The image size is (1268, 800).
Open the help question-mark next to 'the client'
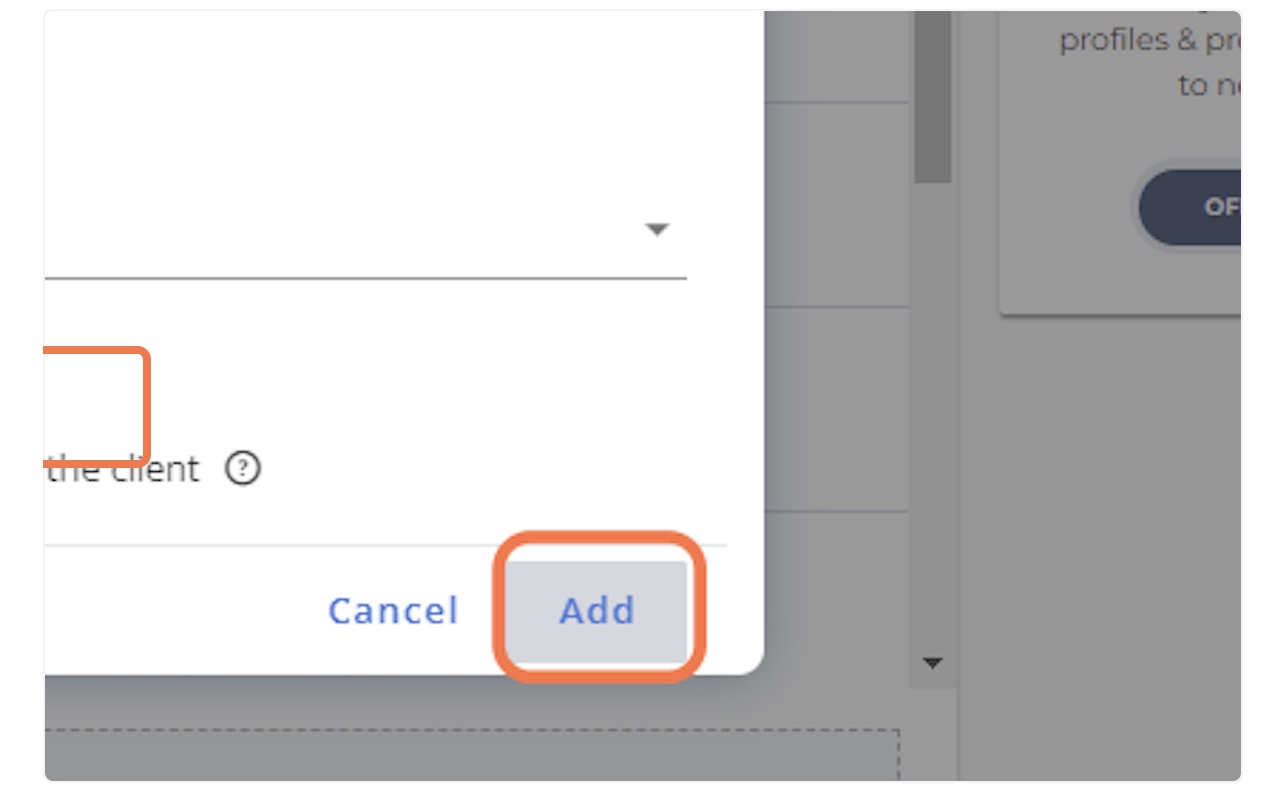tap(243, 468)
